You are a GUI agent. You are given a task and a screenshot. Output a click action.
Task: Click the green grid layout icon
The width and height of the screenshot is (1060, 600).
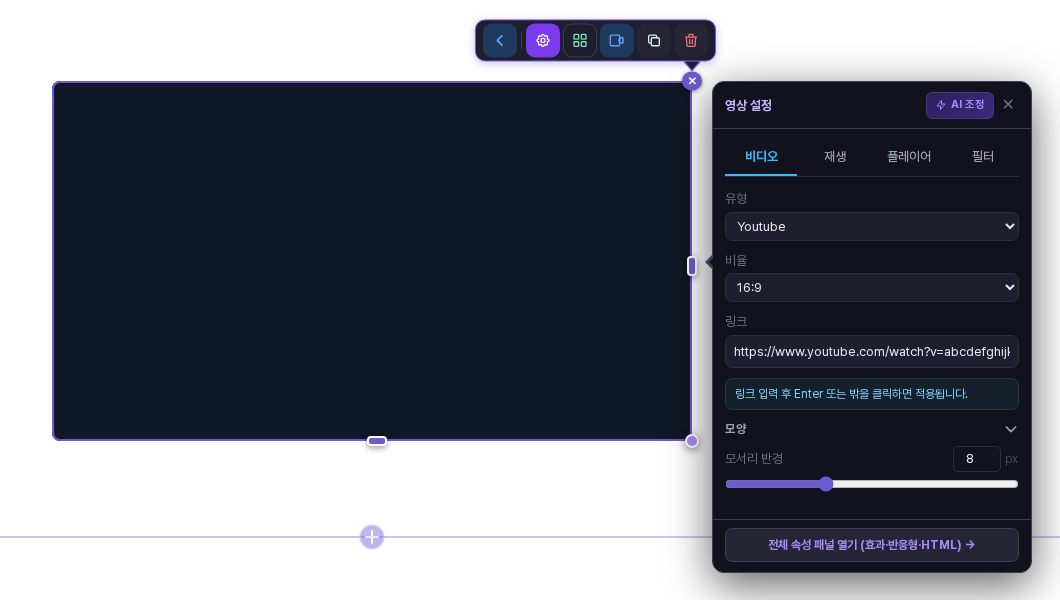[x=580, y=41]
